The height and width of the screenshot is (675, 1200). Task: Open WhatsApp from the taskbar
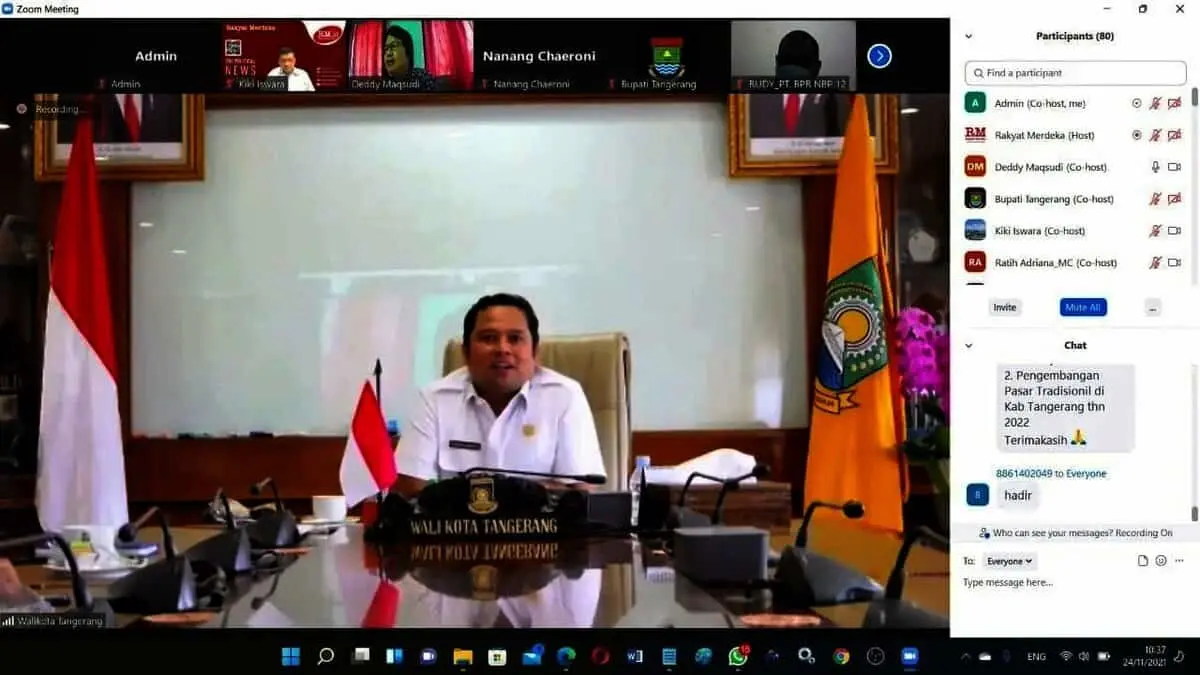[x=738, y=656]
